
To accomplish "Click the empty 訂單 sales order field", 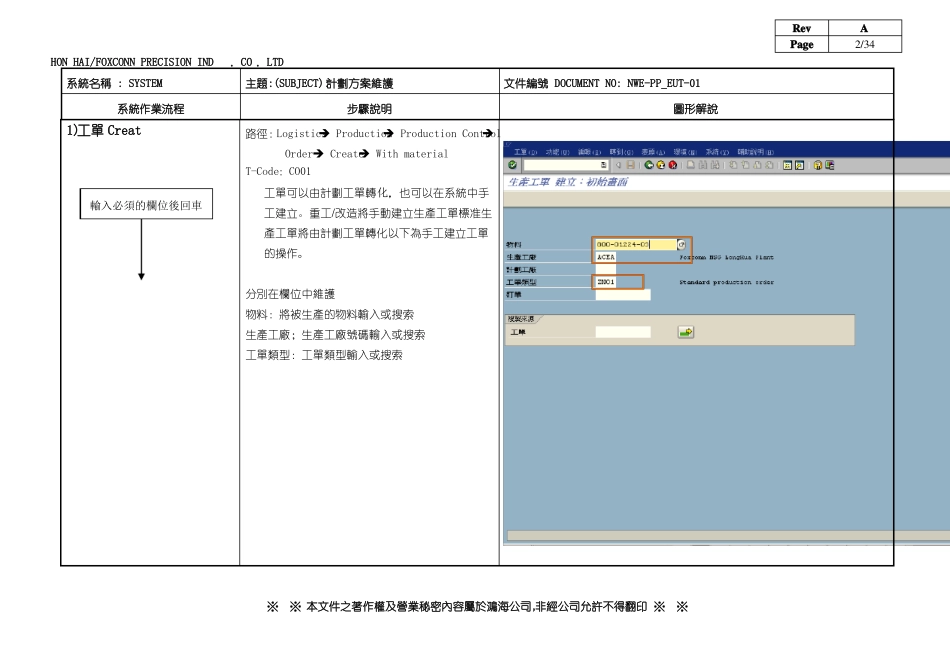I will pos(623,294).
